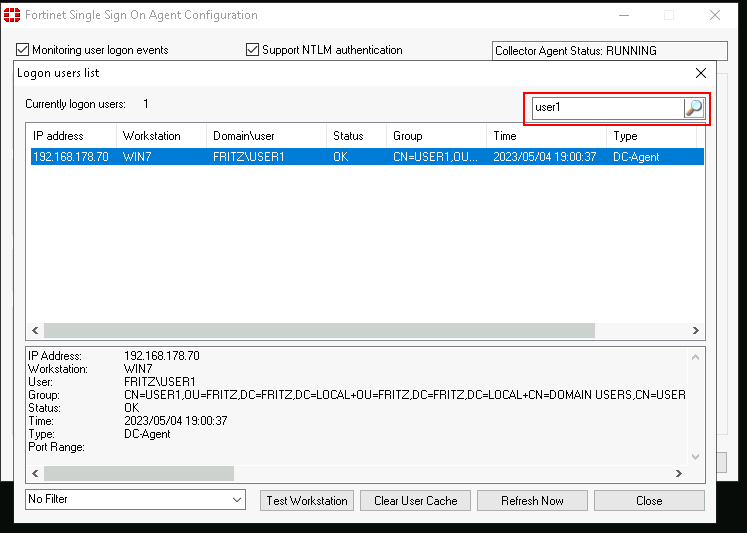Image resolution: width=747 pixels, height=533 pixels.
Task: Sort by IP address column header
Action: coord(71,136)
